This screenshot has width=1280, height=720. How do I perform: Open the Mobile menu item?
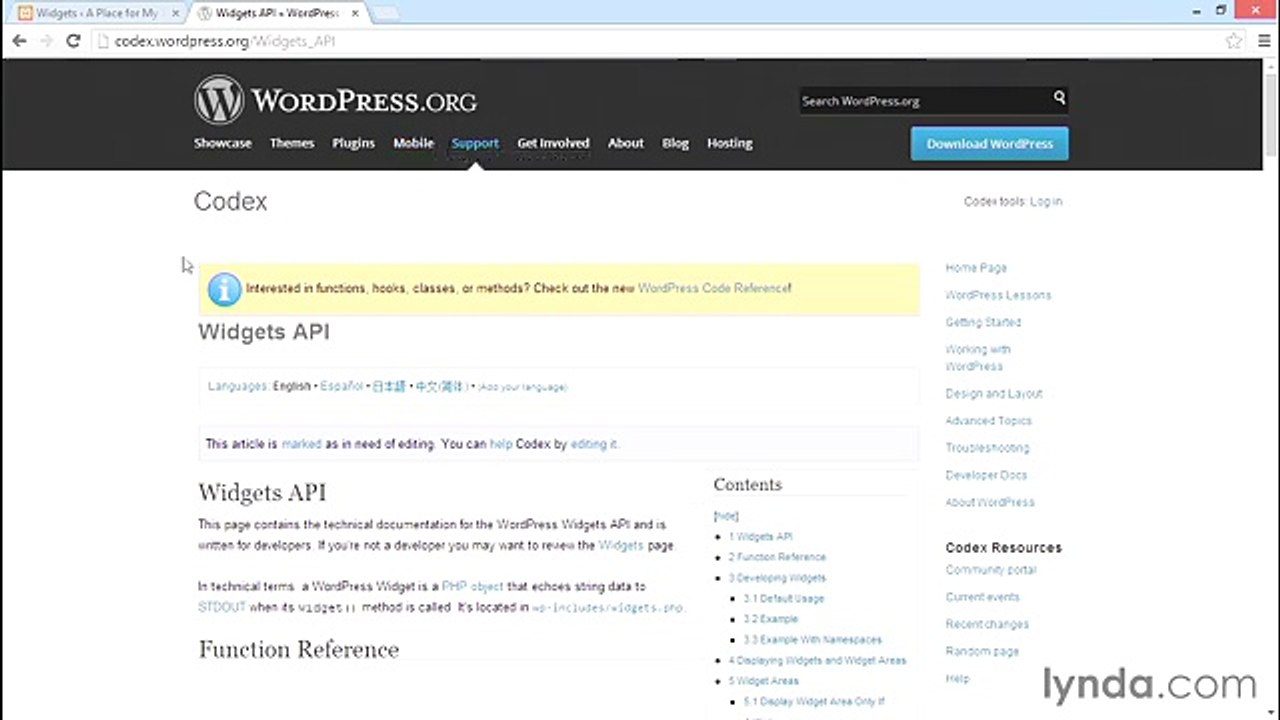click(413, 143)
